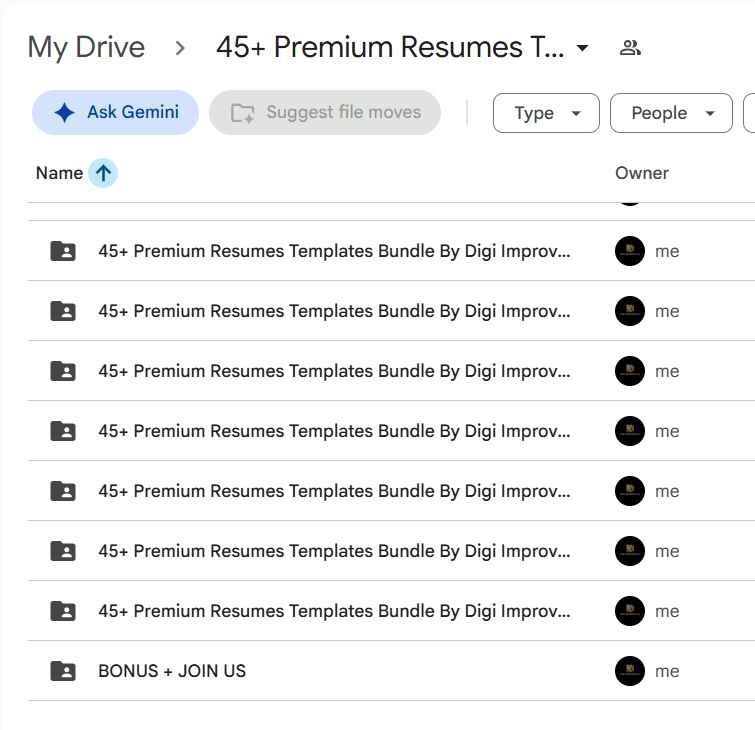This screenshot has width=755, height=730.
Task: Reverse sort direction with the up arrow
Action: [103, 173]
